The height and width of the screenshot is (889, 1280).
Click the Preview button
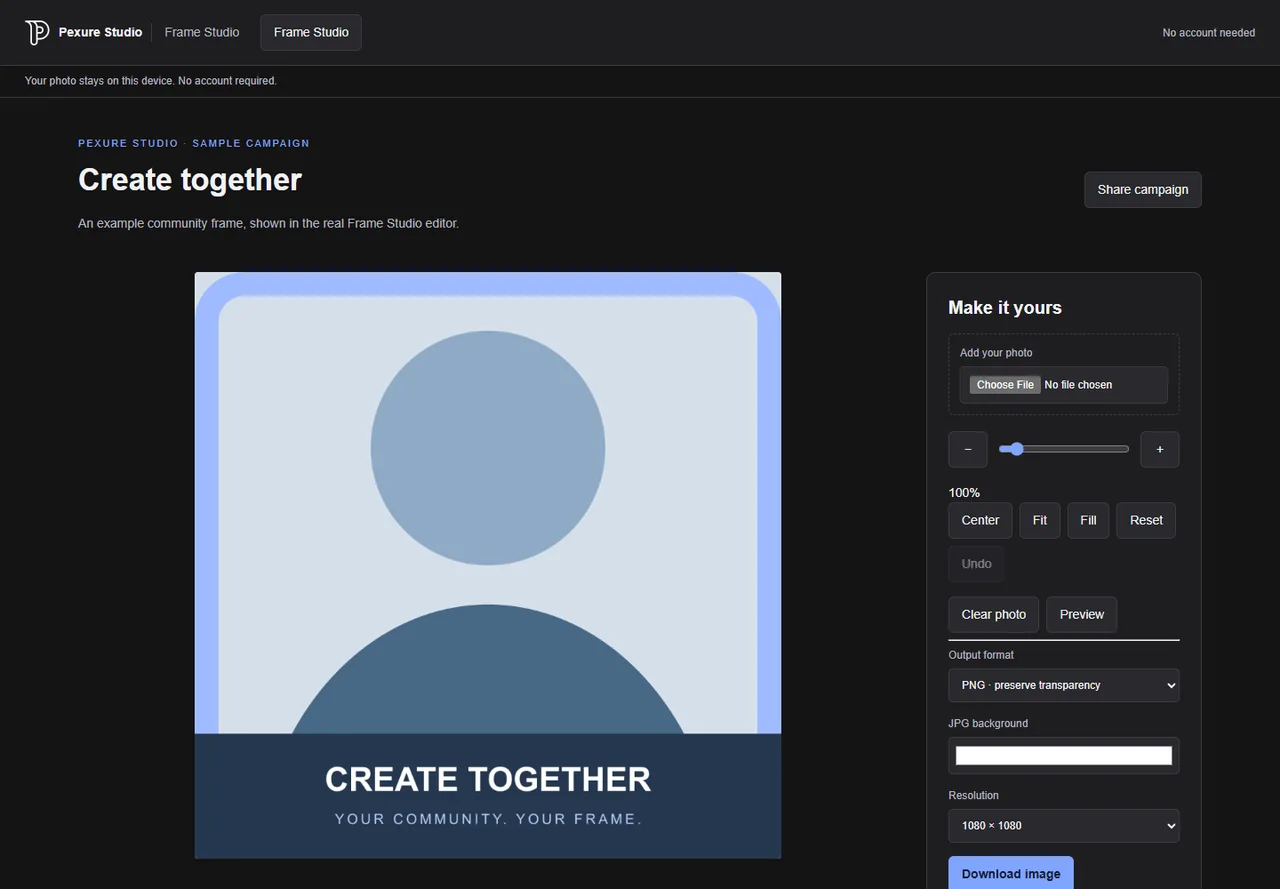pyautogui.click(x=1082, y=615)
